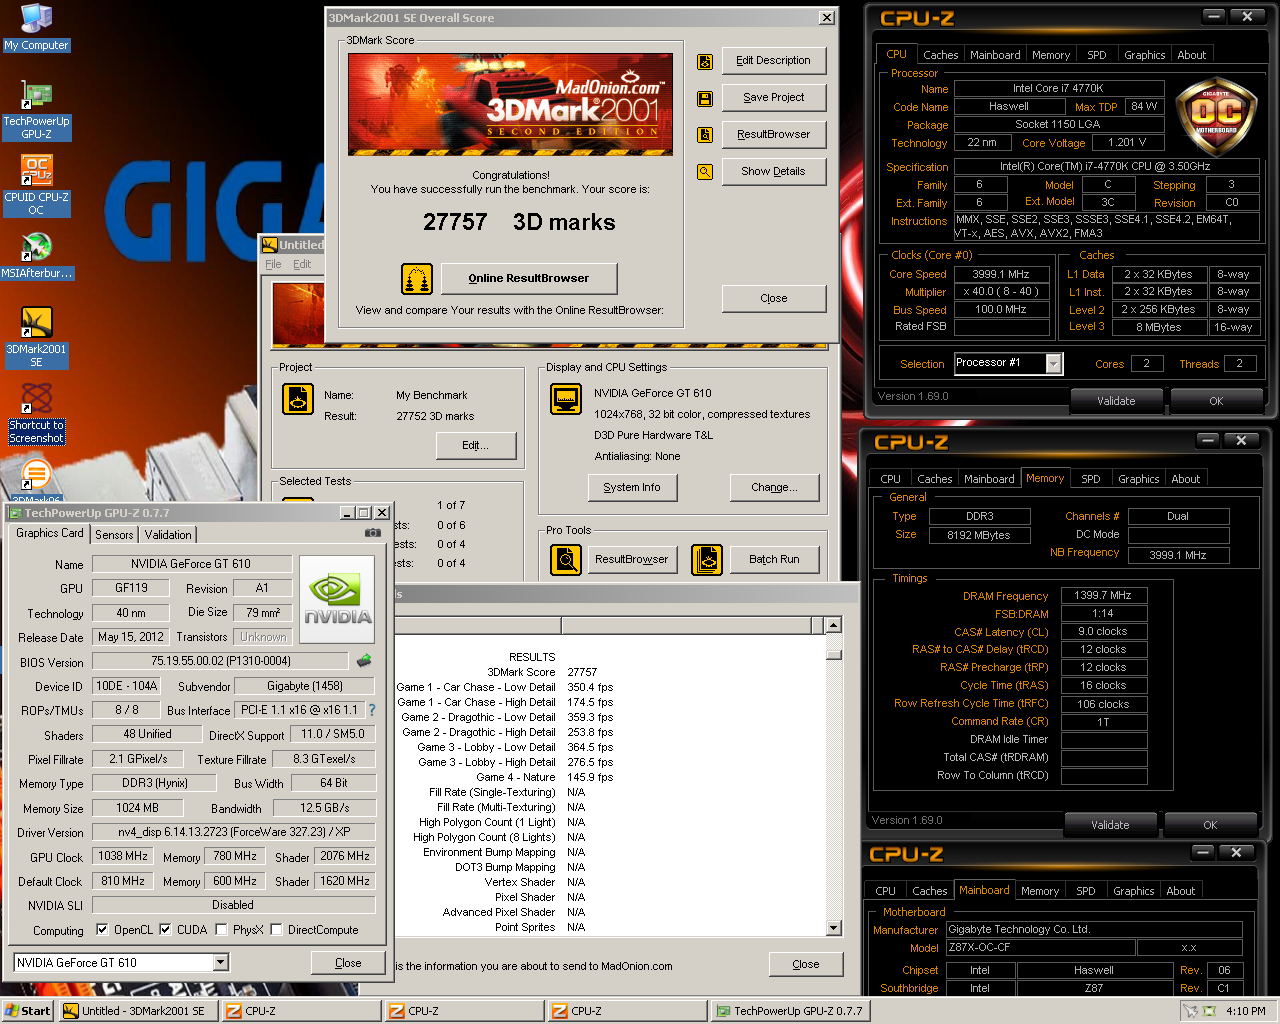Click the Save Project floppy disk icon
Screen dimensions: 1280x1024
[705, 98]
